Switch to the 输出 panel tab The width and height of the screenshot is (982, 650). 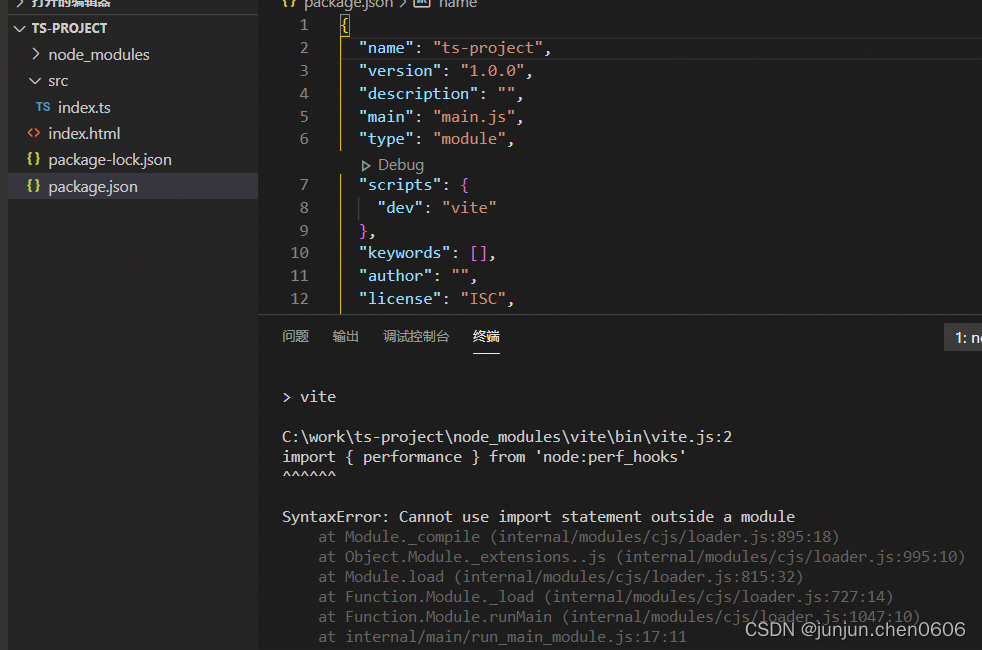point(345,336)
